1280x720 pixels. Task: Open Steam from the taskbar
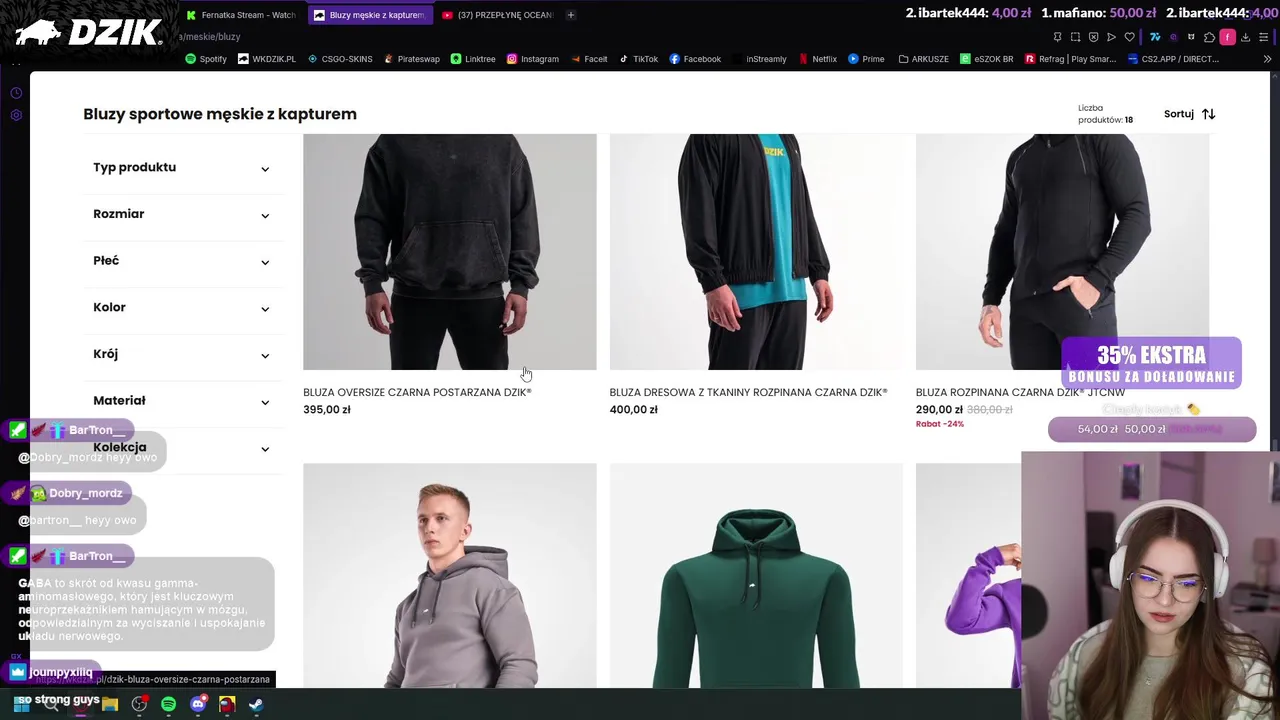(x=256, y=704)
